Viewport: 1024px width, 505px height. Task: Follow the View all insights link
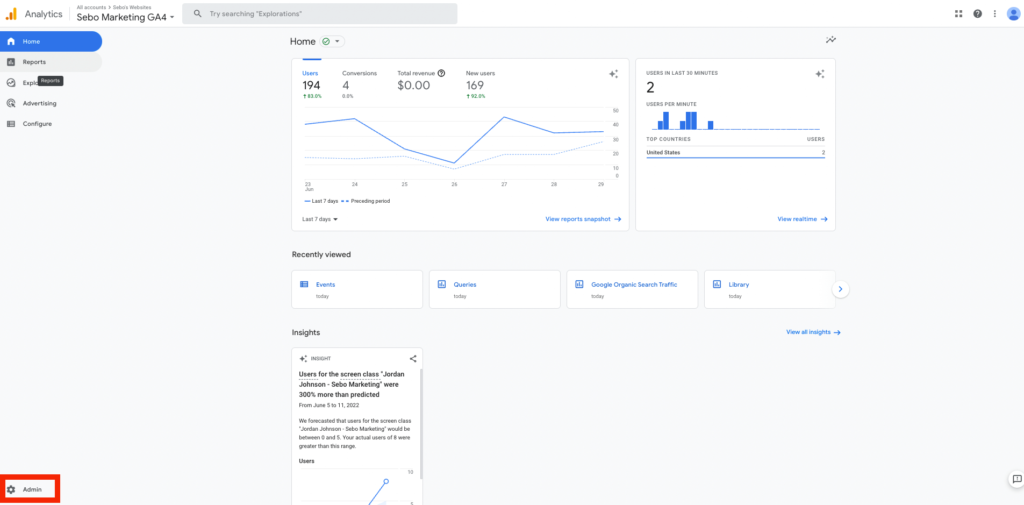click(813, 332)
